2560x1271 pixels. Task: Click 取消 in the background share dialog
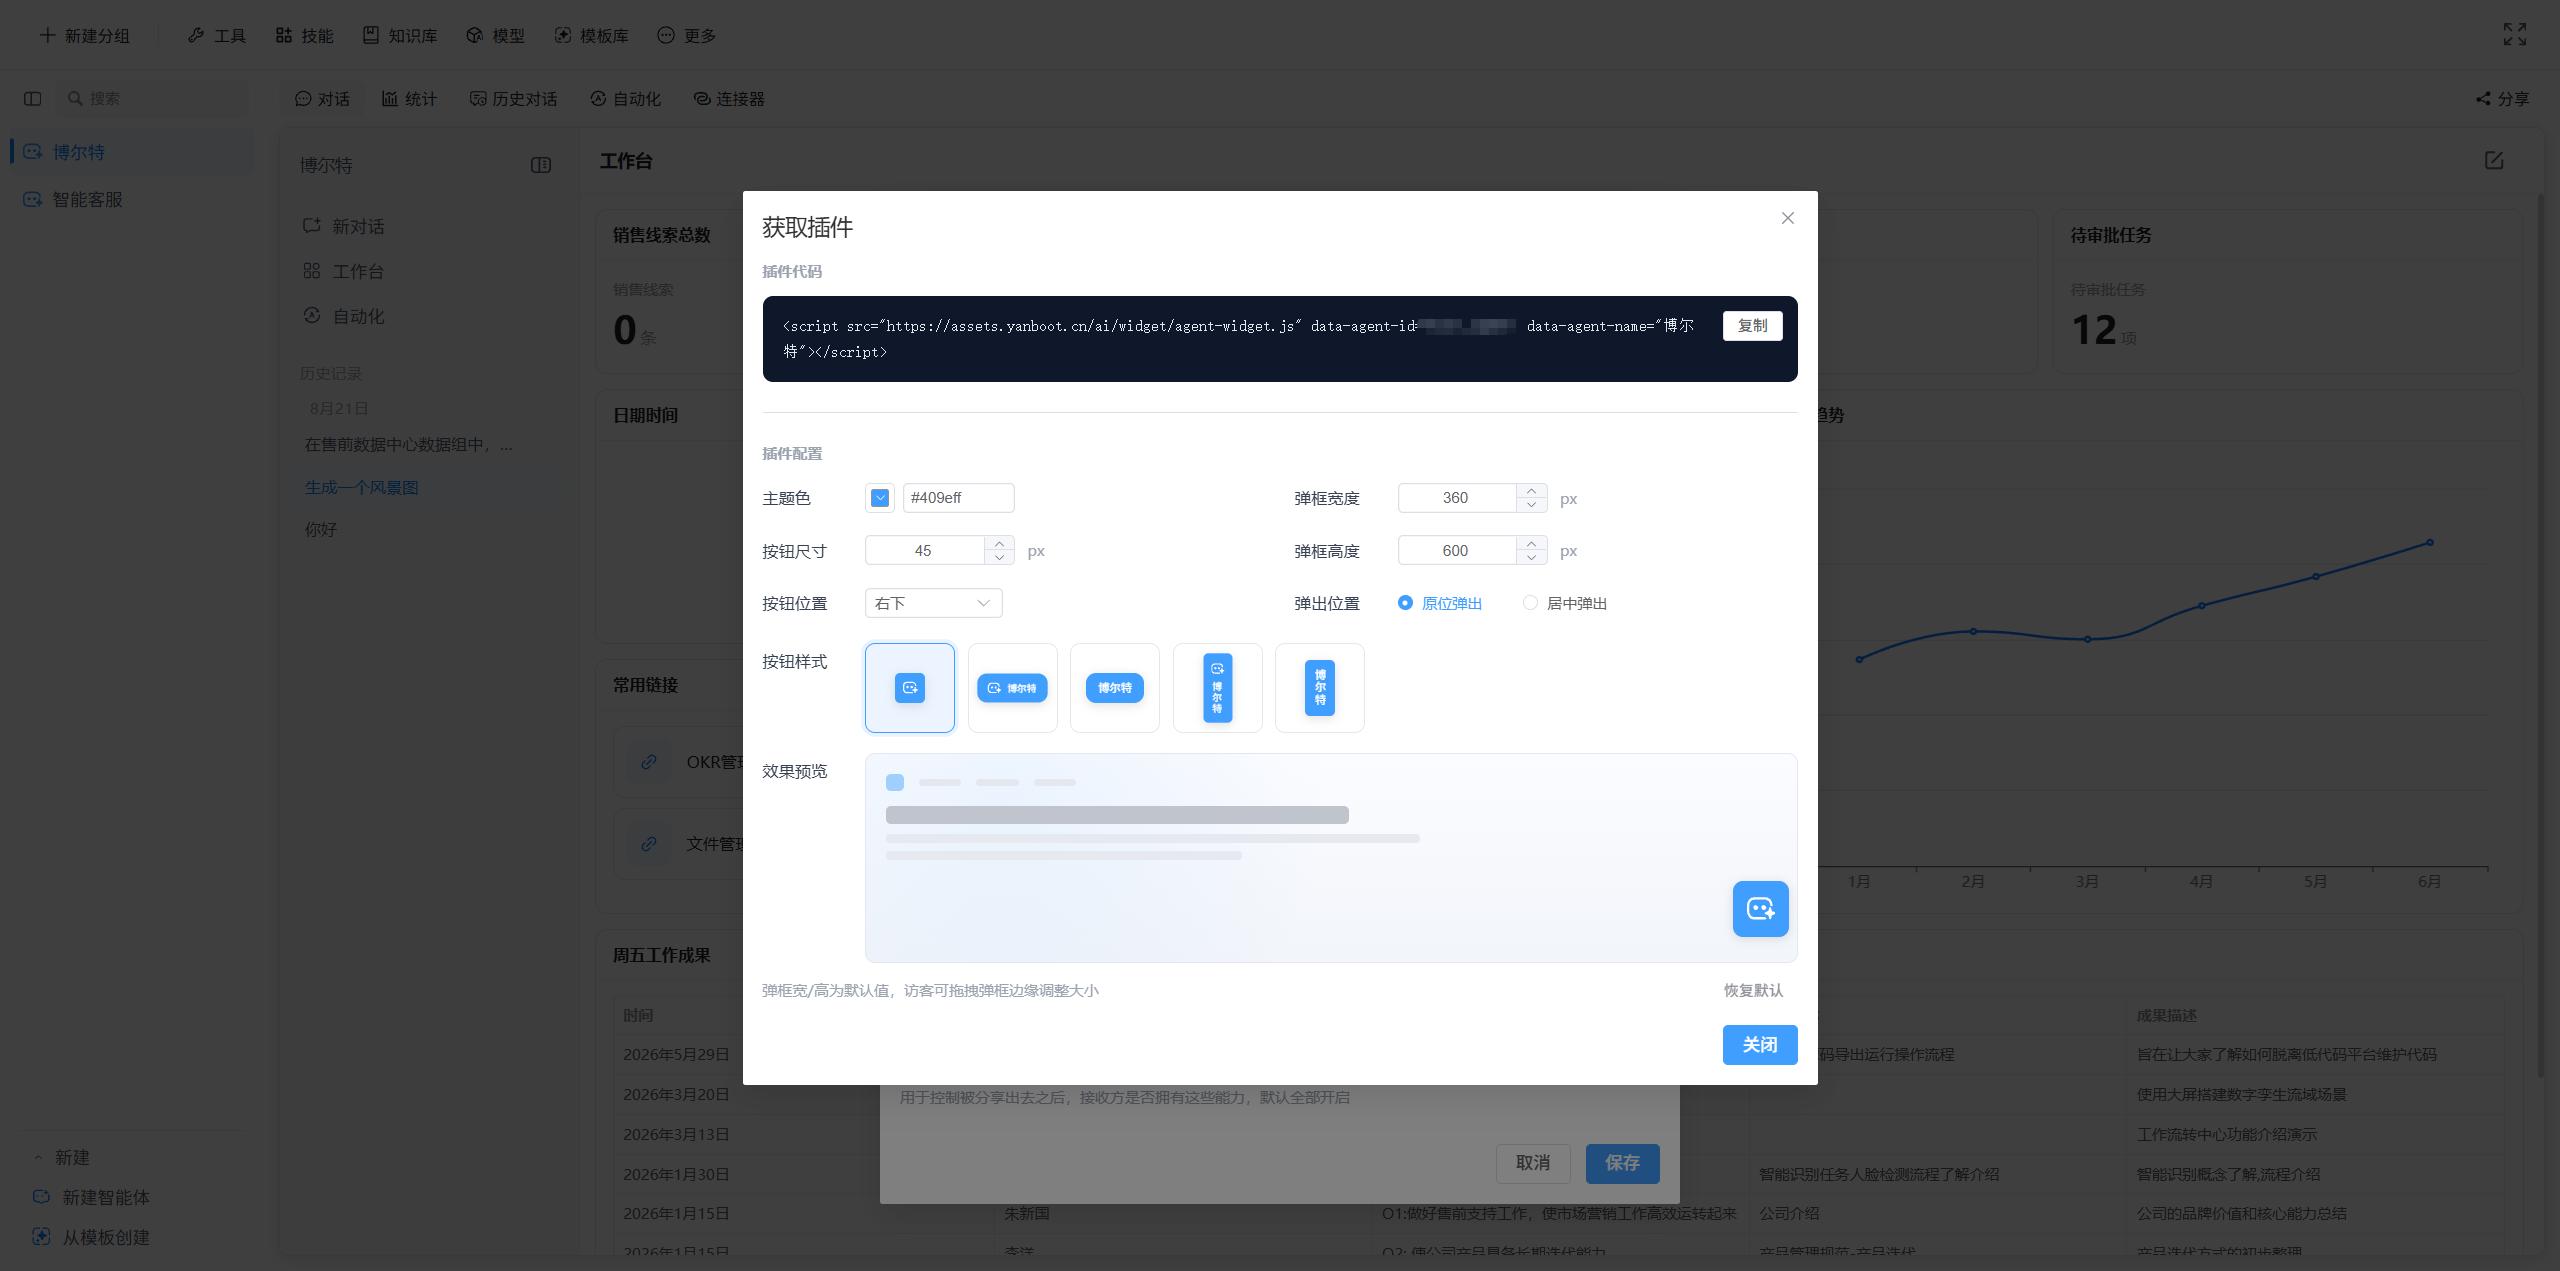1533,1163
